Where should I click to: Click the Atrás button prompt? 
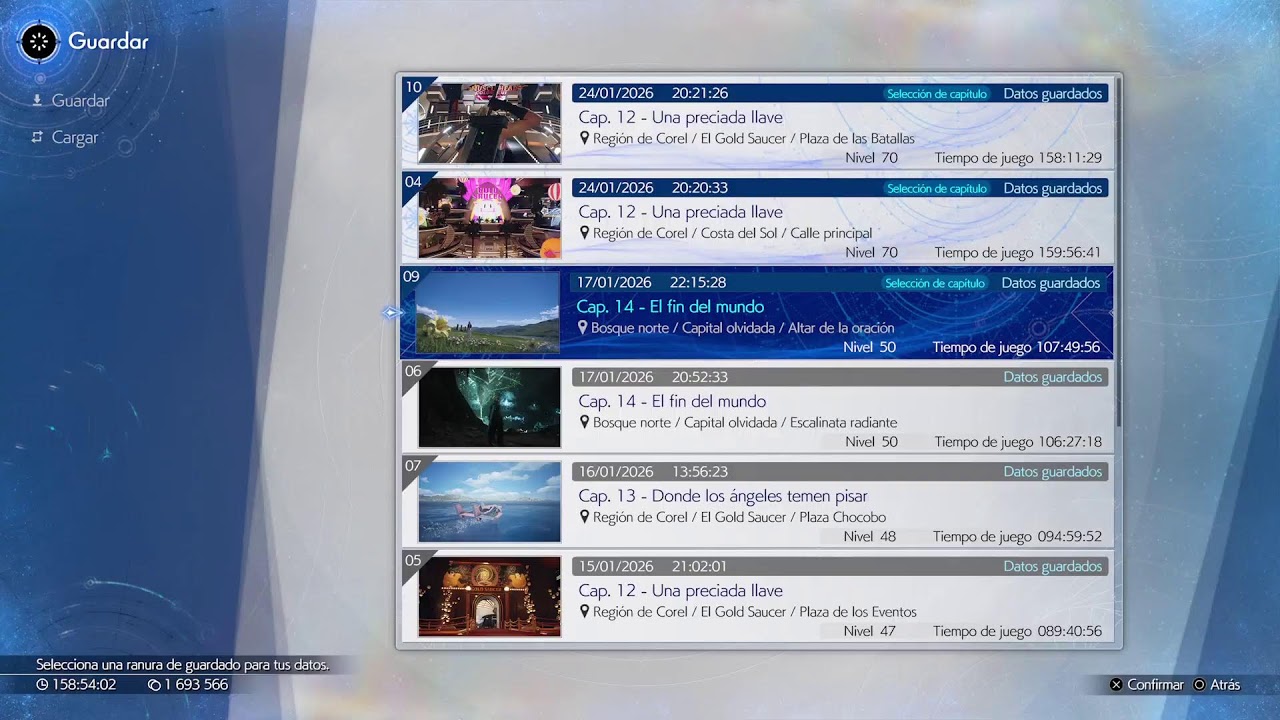pos(1216,685)
